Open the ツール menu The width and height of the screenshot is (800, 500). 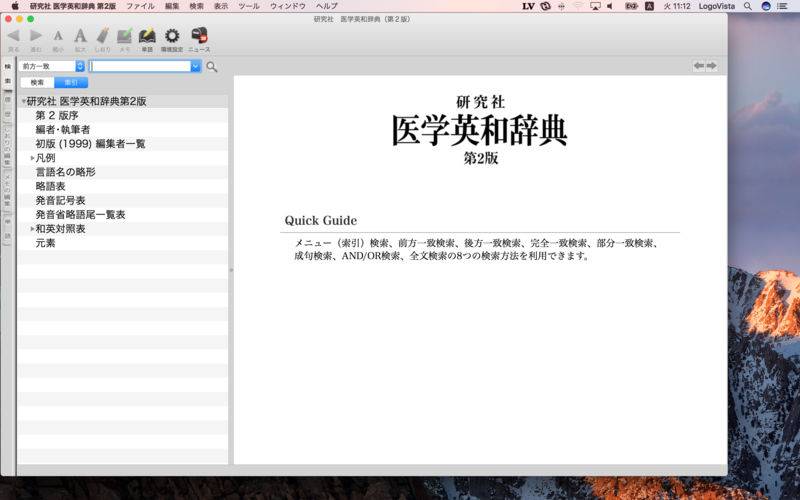coord(249,6)
